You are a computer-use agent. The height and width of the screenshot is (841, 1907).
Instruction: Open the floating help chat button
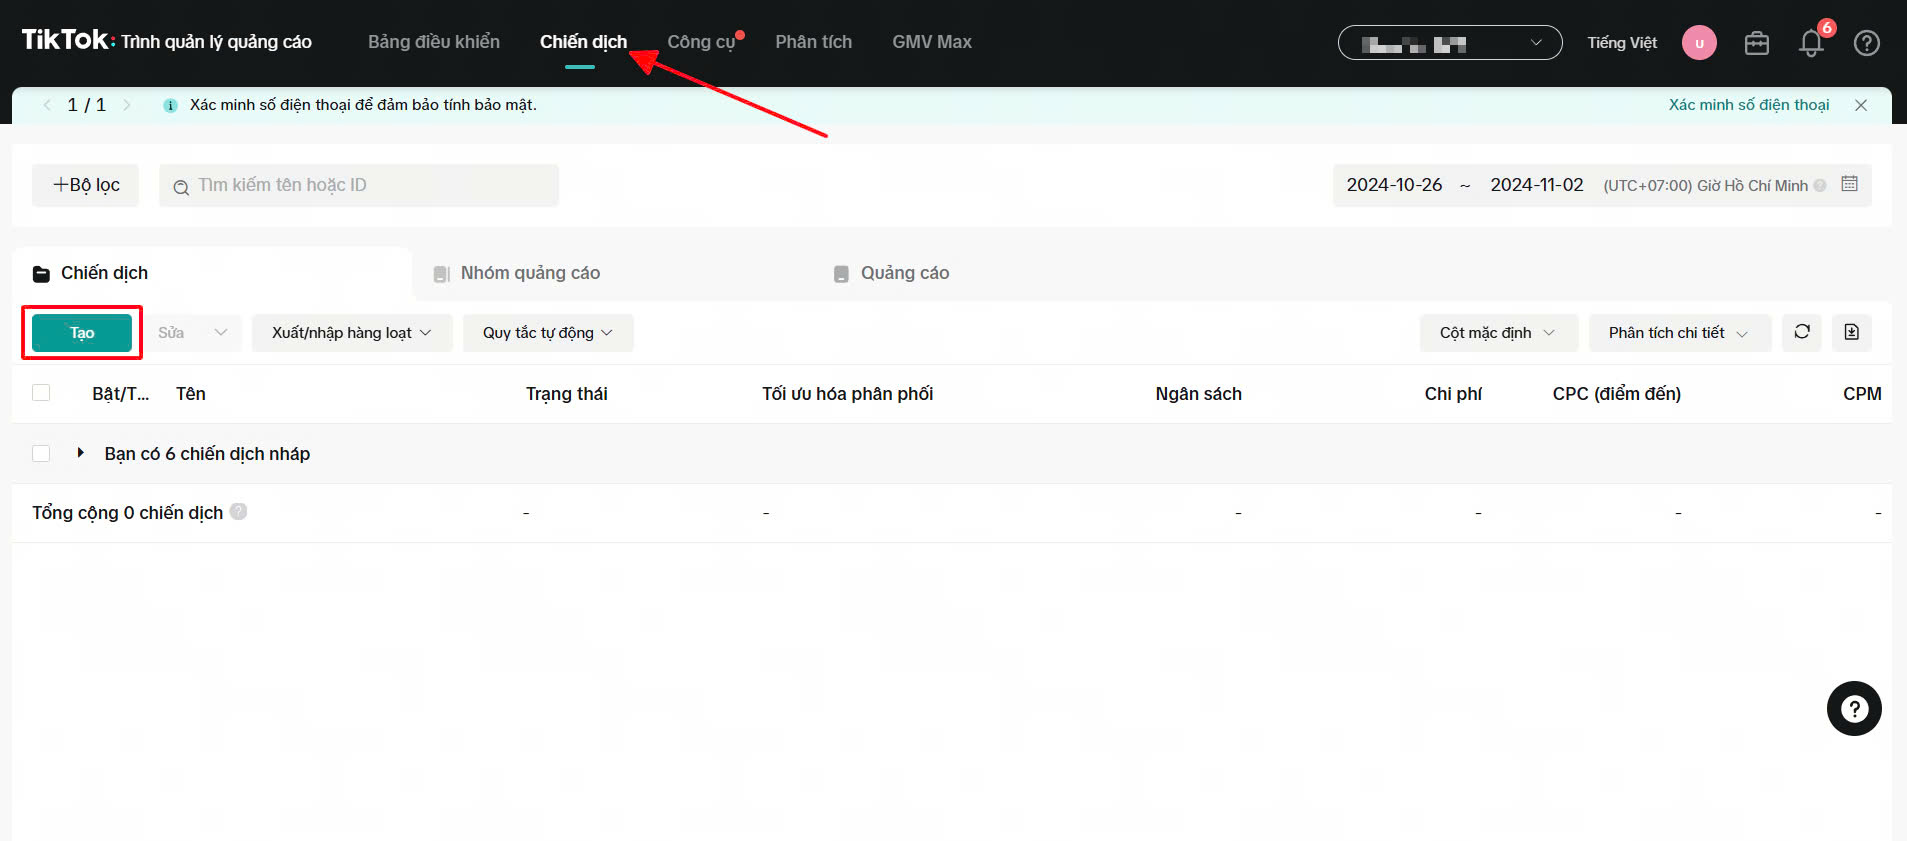1854,709
